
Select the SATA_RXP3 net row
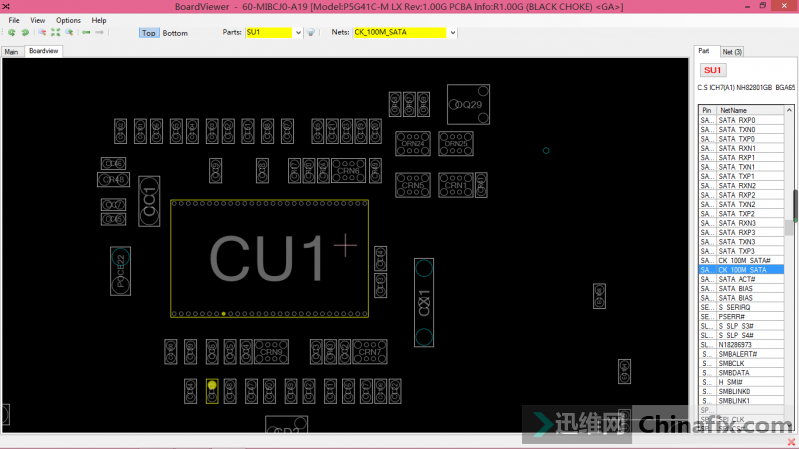(x=741, y=232)
